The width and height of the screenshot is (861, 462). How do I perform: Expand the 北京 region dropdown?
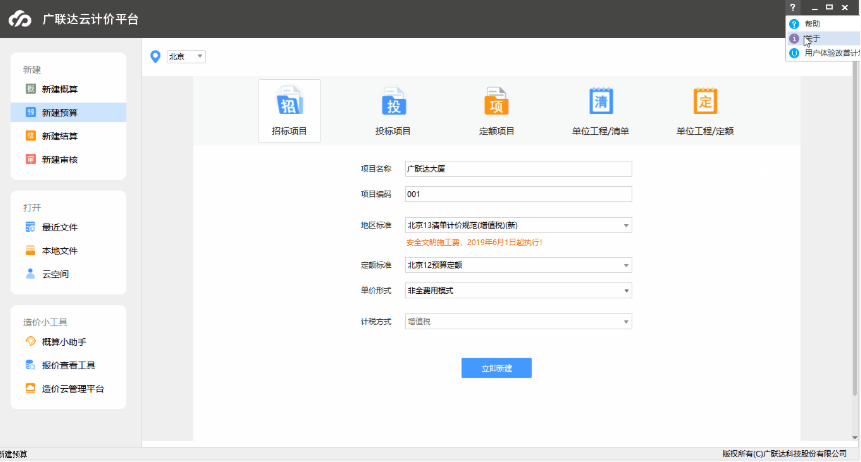pos(186,56)
